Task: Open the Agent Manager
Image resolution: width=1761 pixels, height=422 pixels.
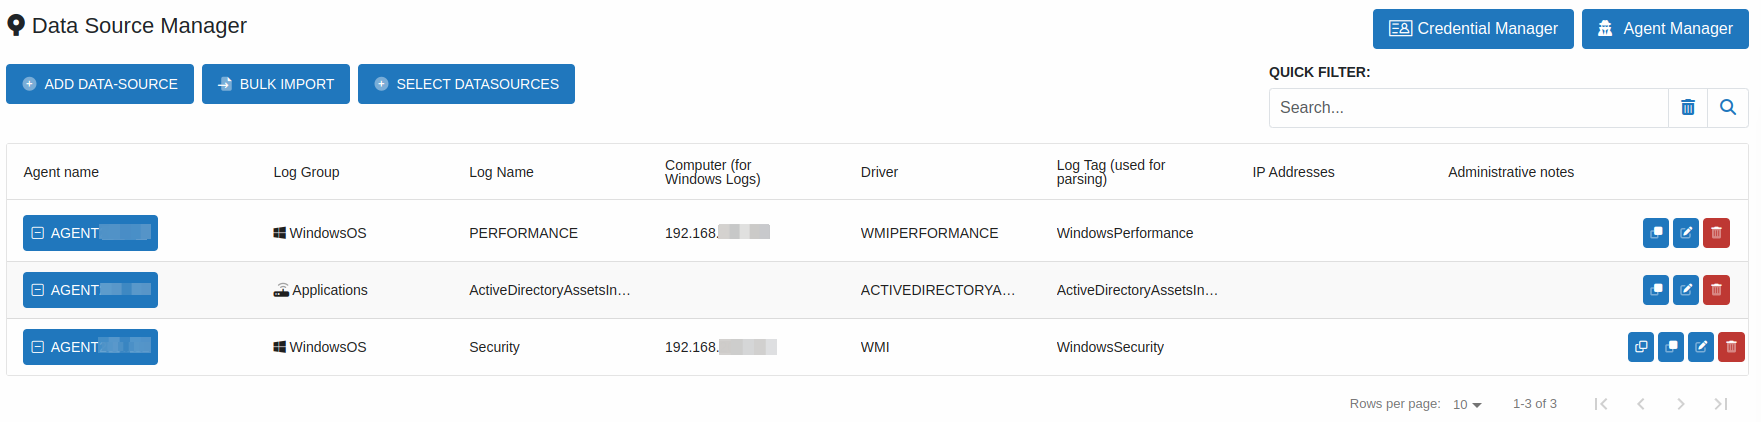Action: 1665,29
